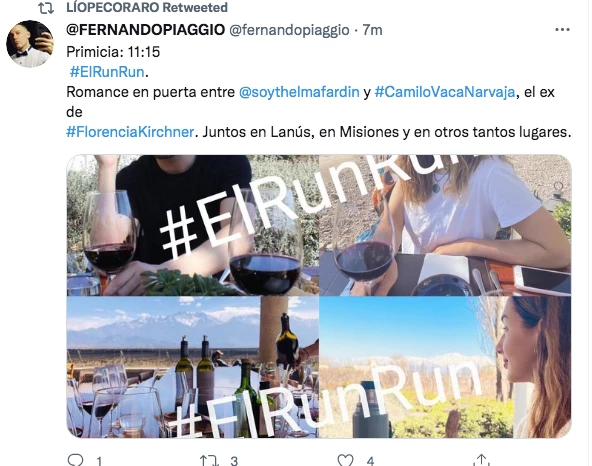Viewport: 592px width, 466px height.
Task: Open top-left photo of man with wine
Action: coord(193,225)
